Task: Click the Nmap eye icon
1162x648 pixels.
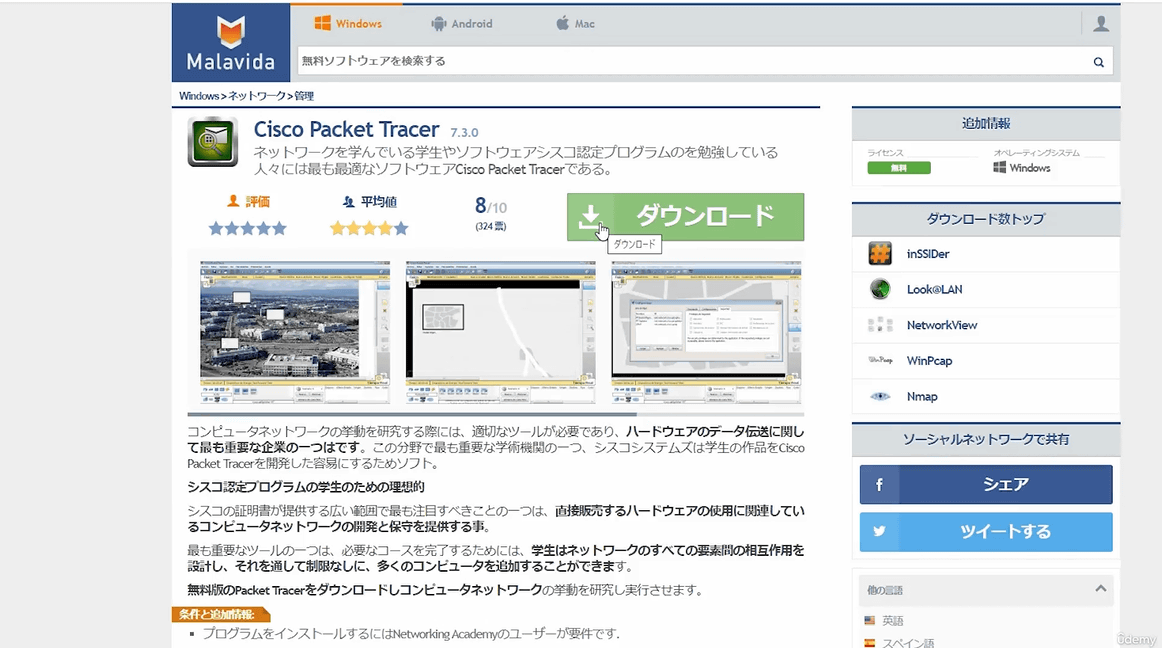Action: coord(880,397)
